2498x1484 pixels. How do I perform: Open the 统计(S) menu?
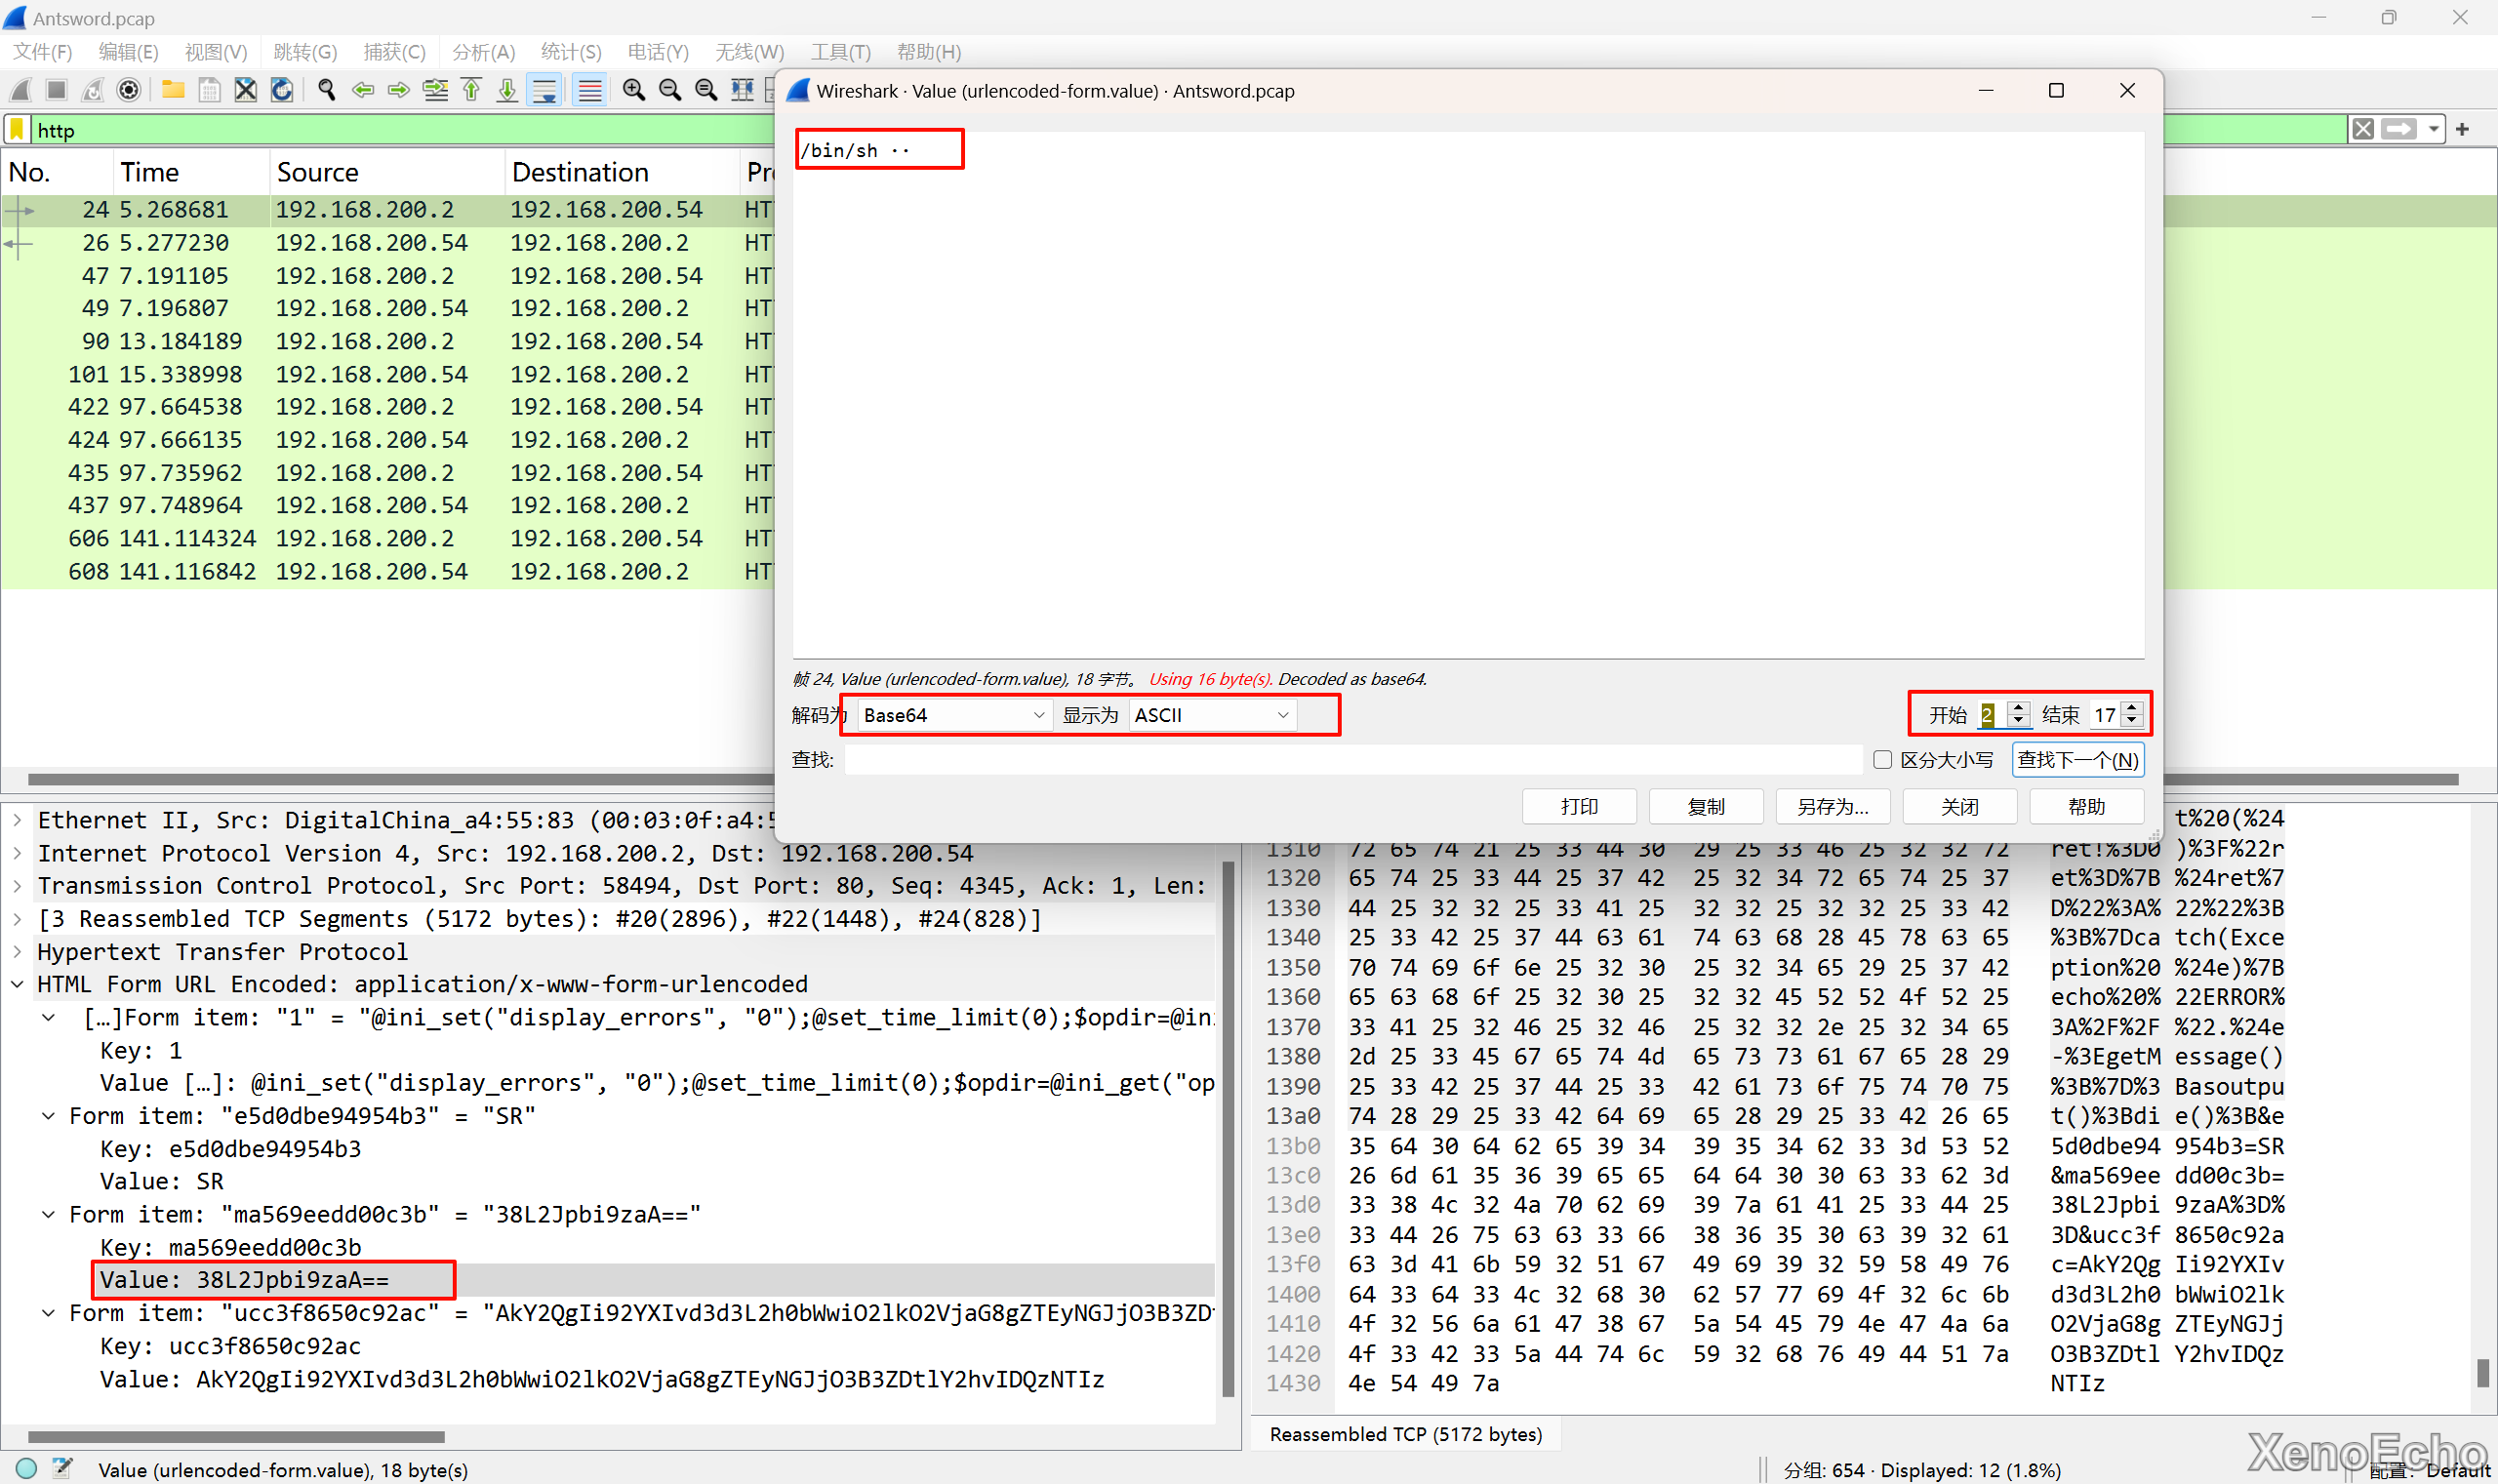pyautogui.click(x=570, y=52)
